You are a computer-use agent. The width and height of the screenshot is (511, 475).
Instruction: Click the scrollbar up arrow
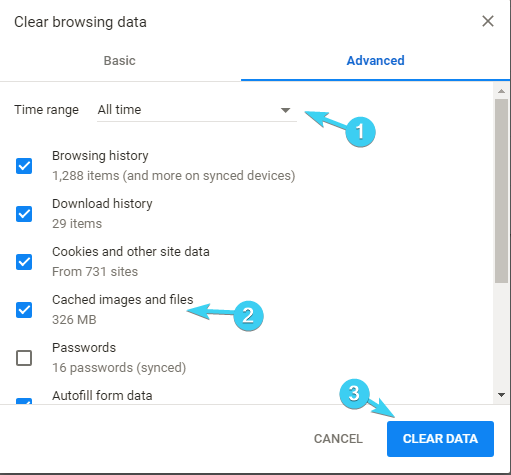[501, 91]
